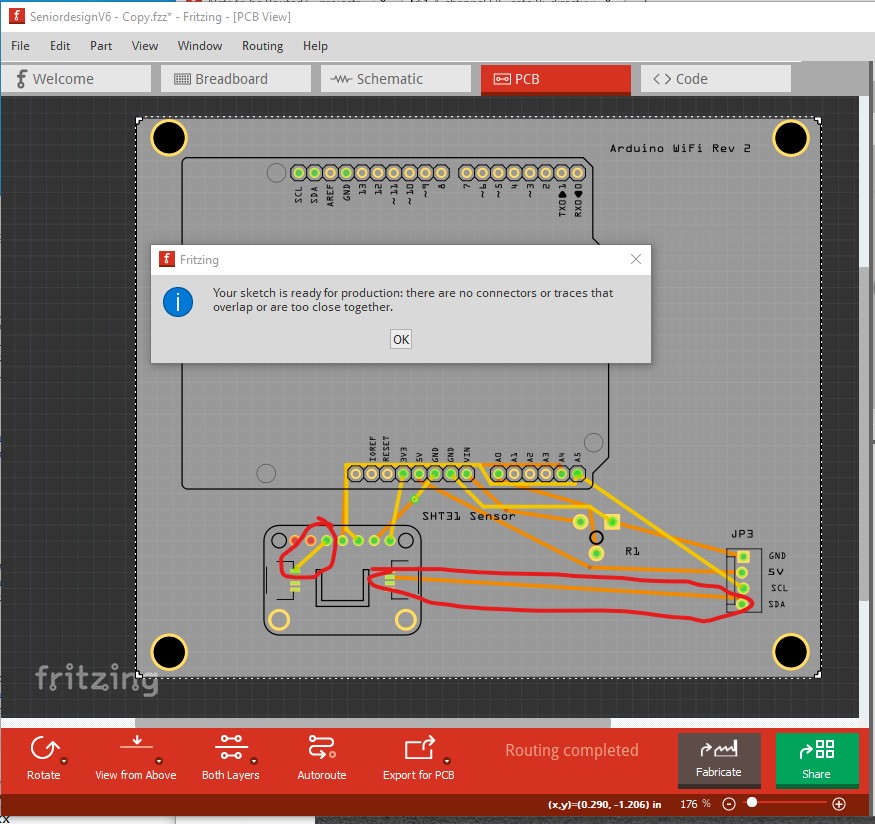Open the Help menu

pos(315,46)
